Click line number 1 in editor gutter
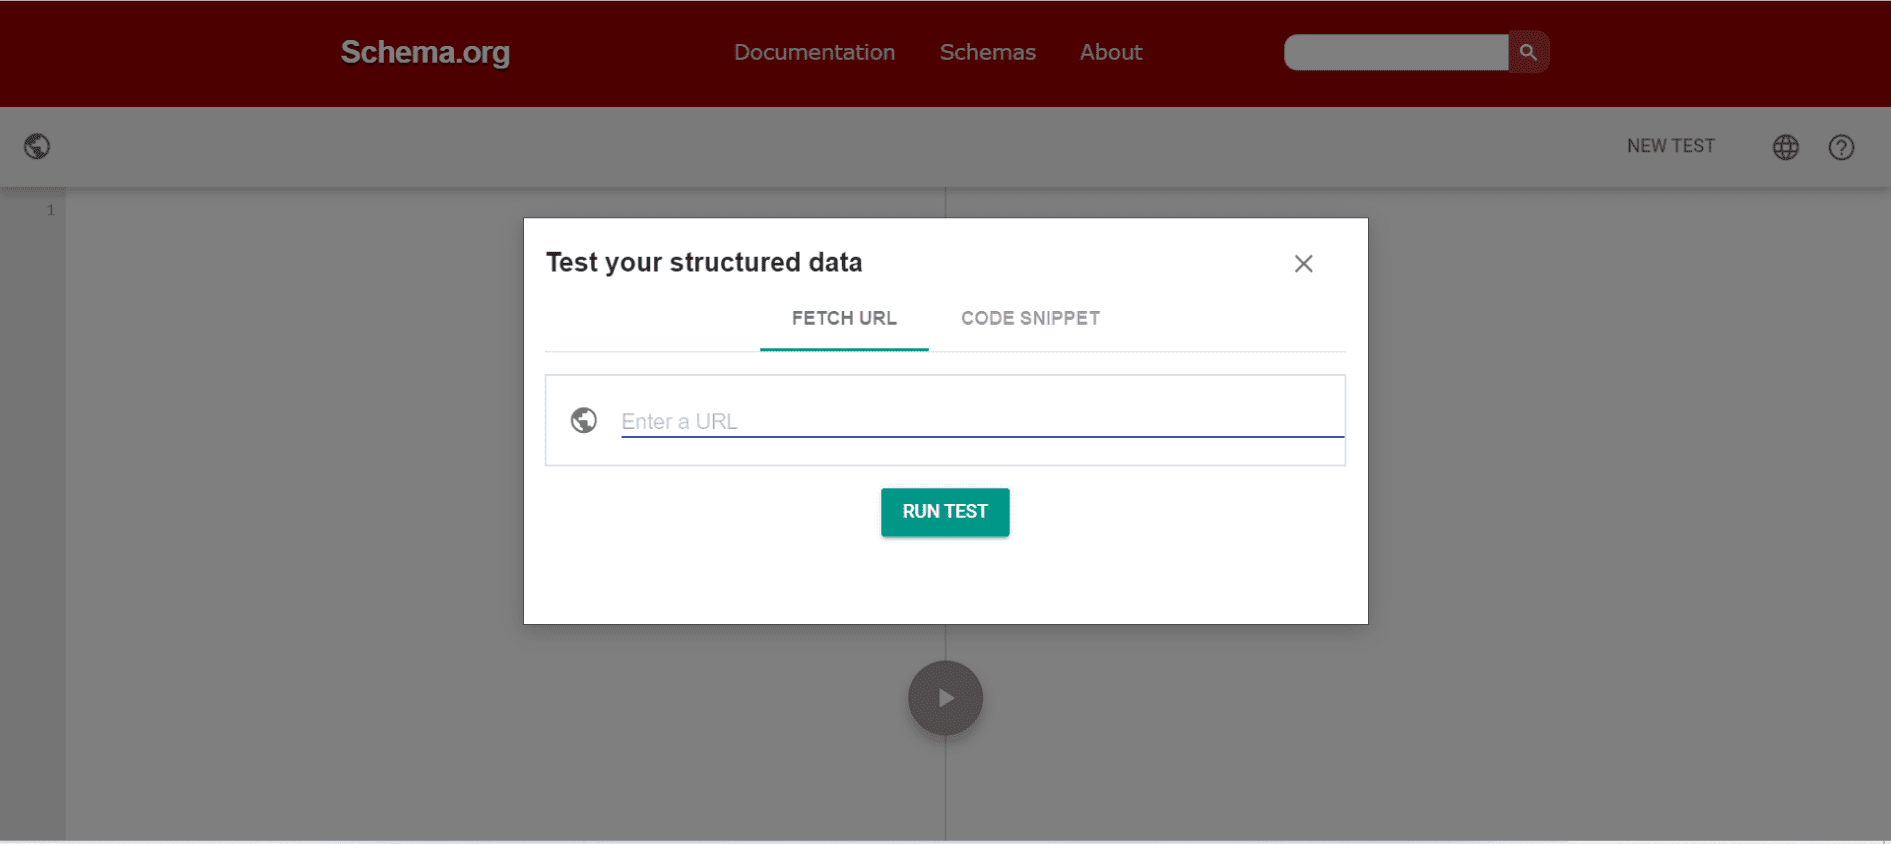This screenshot has width=1891, height=844. (x=50, y=210)
